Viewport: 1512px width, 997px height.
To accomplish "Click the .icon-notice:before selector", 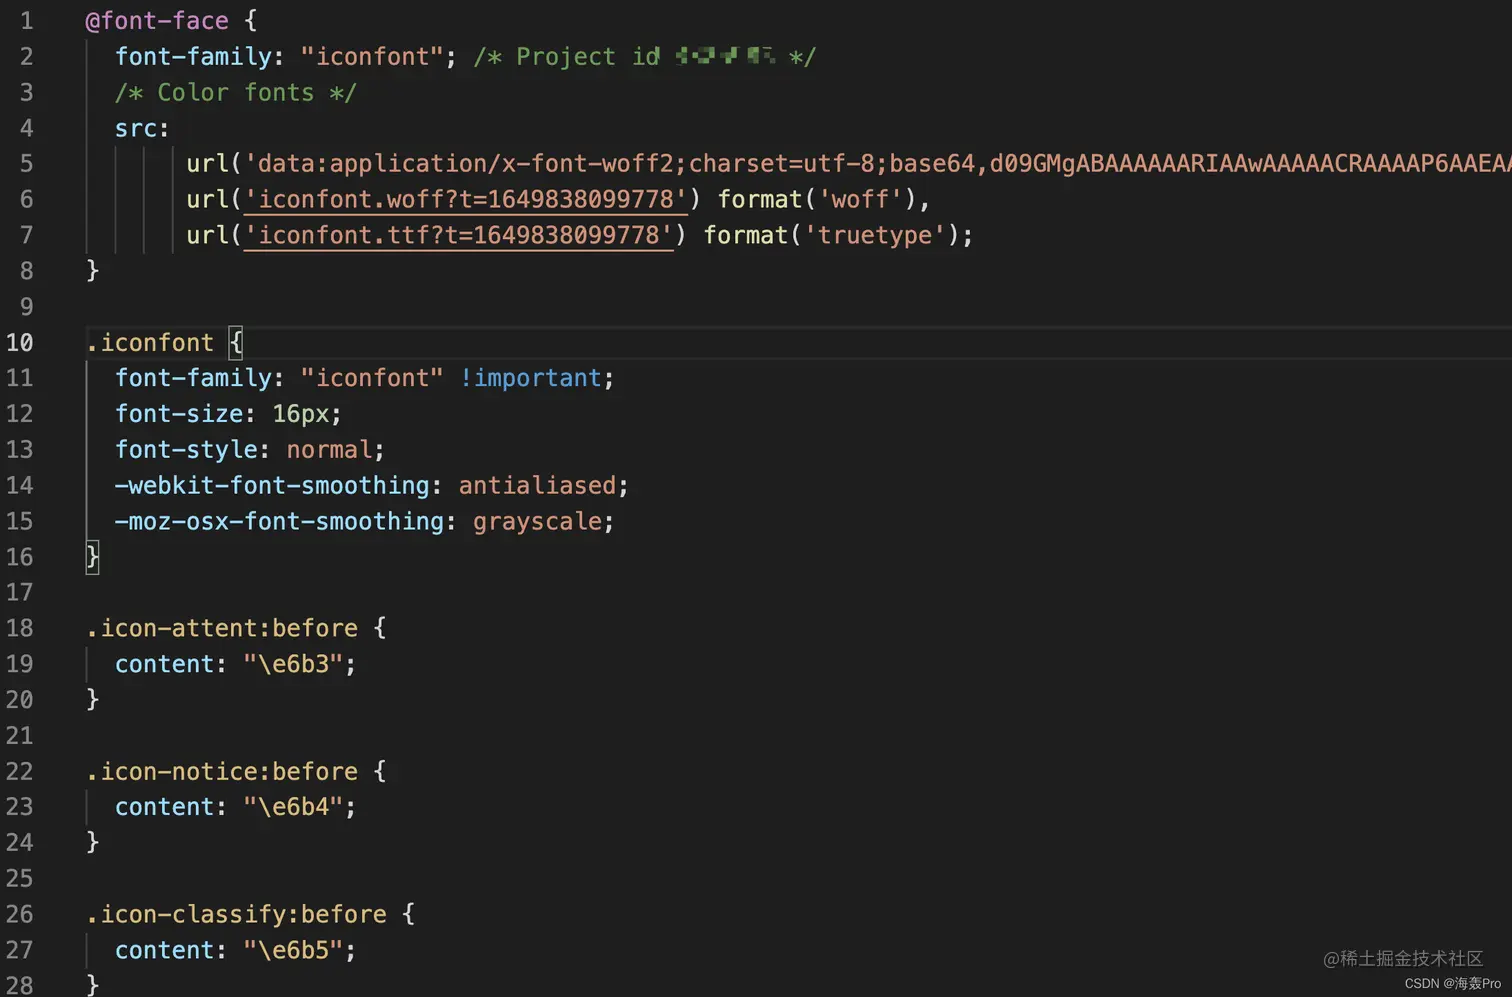I will [222, 771].
